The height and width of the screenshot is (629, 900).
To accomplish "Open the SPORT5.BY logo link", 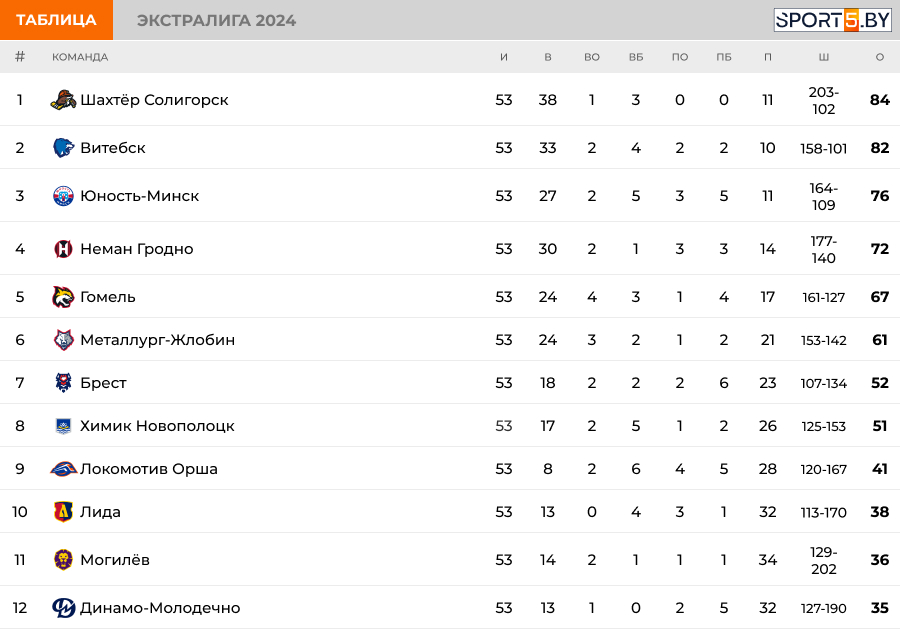I will pyautogui.click(x=832, y=20).
